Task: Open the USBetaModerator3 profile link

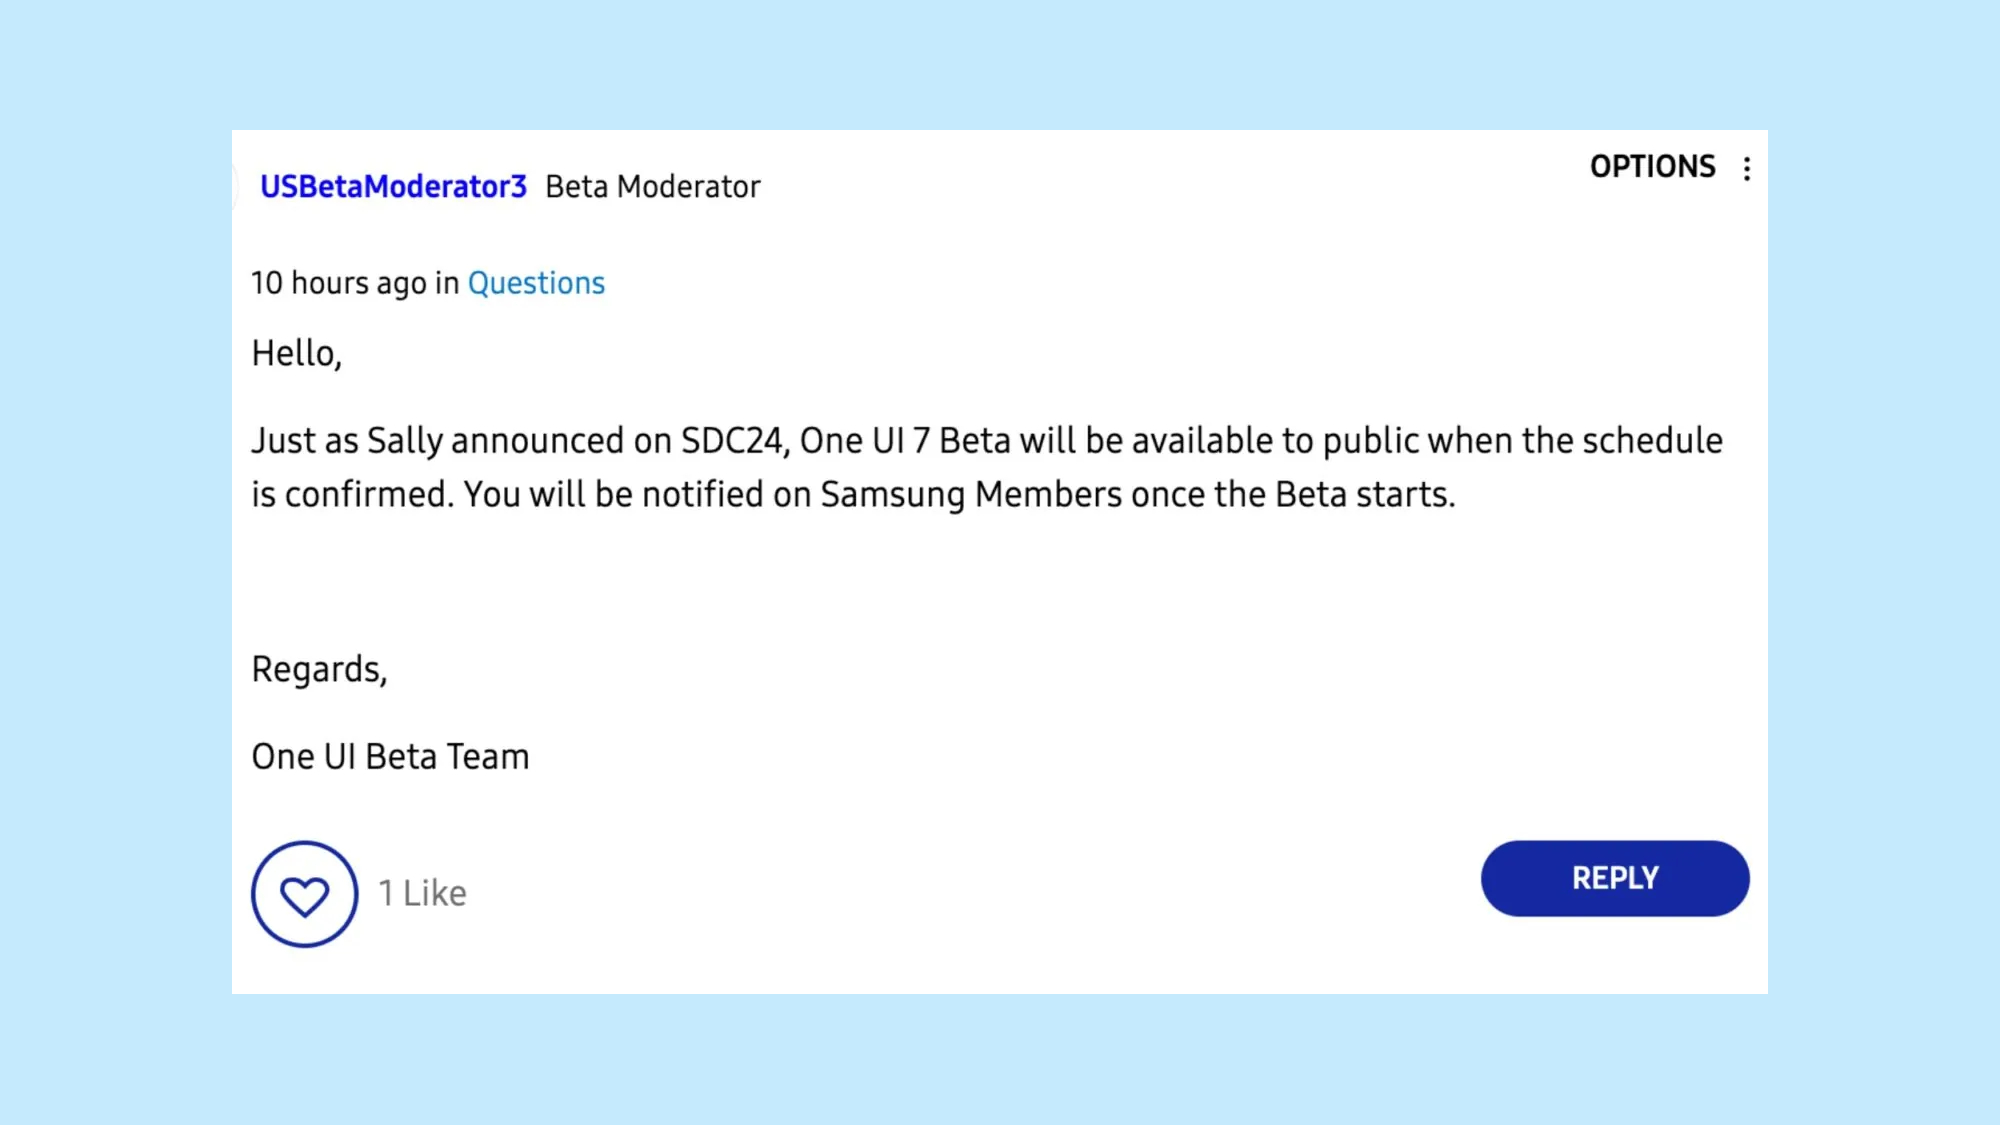Action: tap(393, 187)
